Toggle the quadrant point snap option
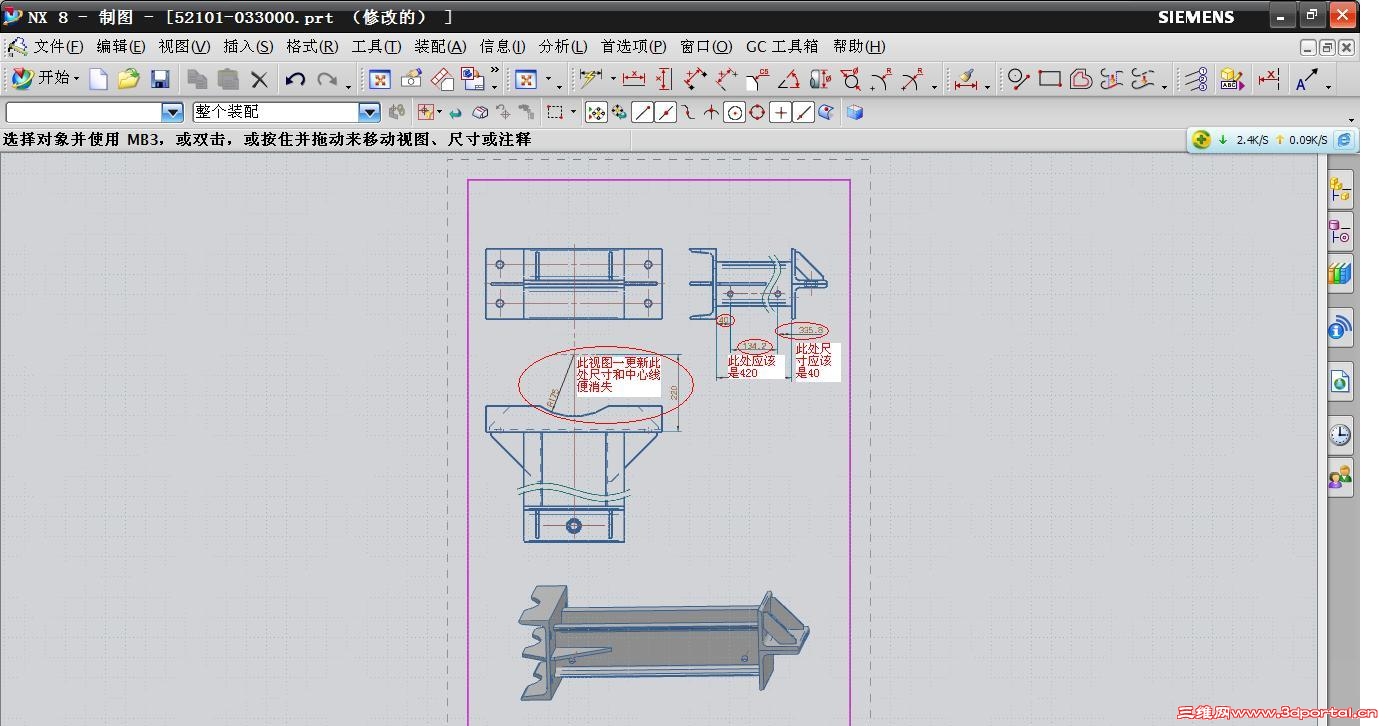The height and width of the screenshot is (726, 1397). tap(757, 113)
